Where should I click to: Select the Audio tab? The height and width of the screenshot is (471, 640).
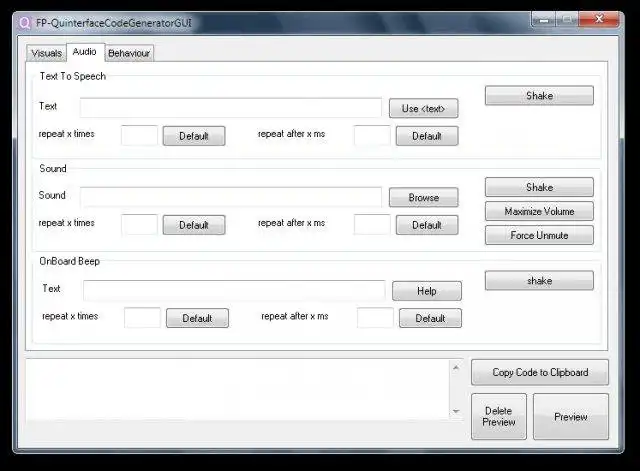pyautogui.click(x=85, y=52)
